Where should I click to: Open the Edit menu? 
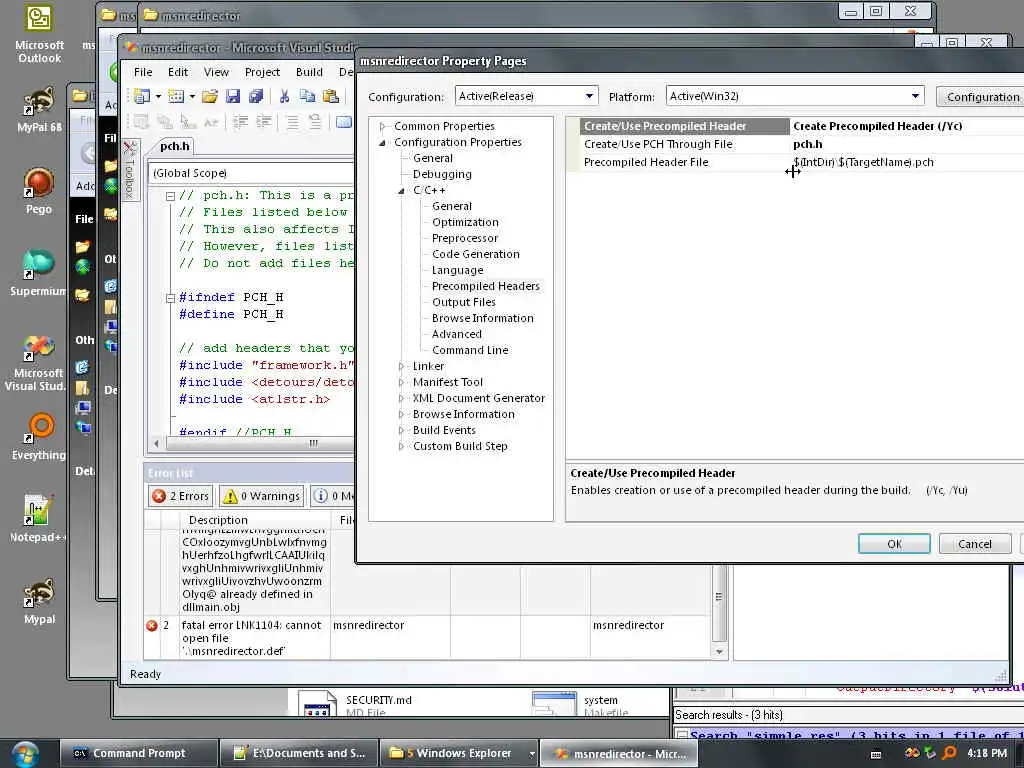point(178,72)
